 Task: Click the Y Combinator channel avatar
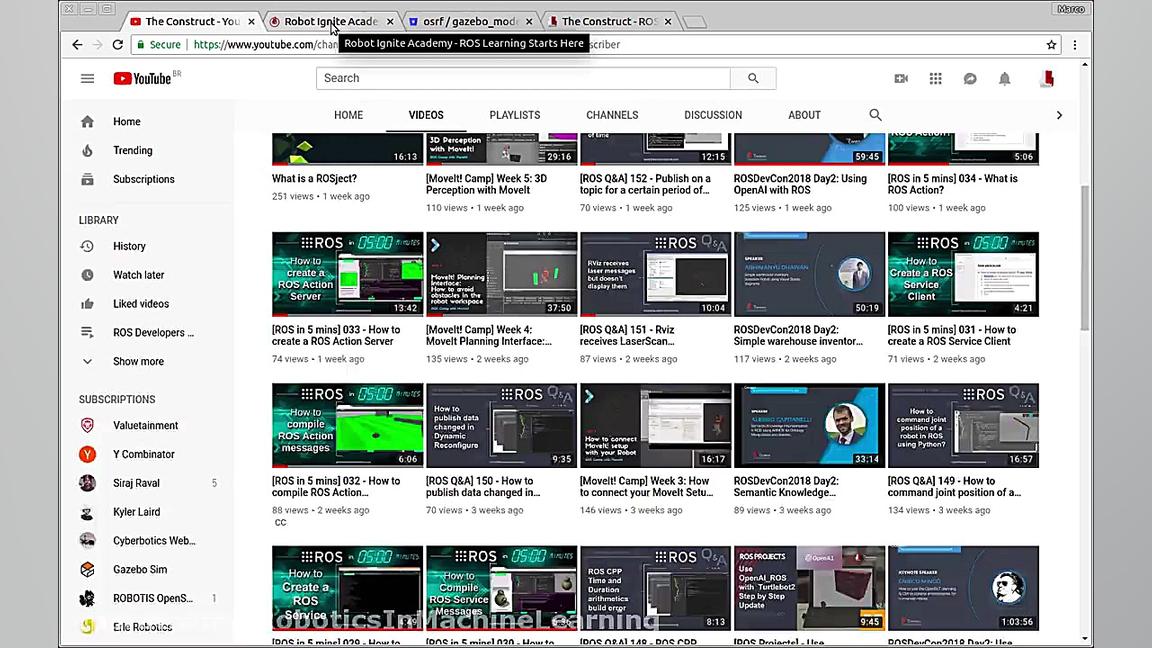87,454
